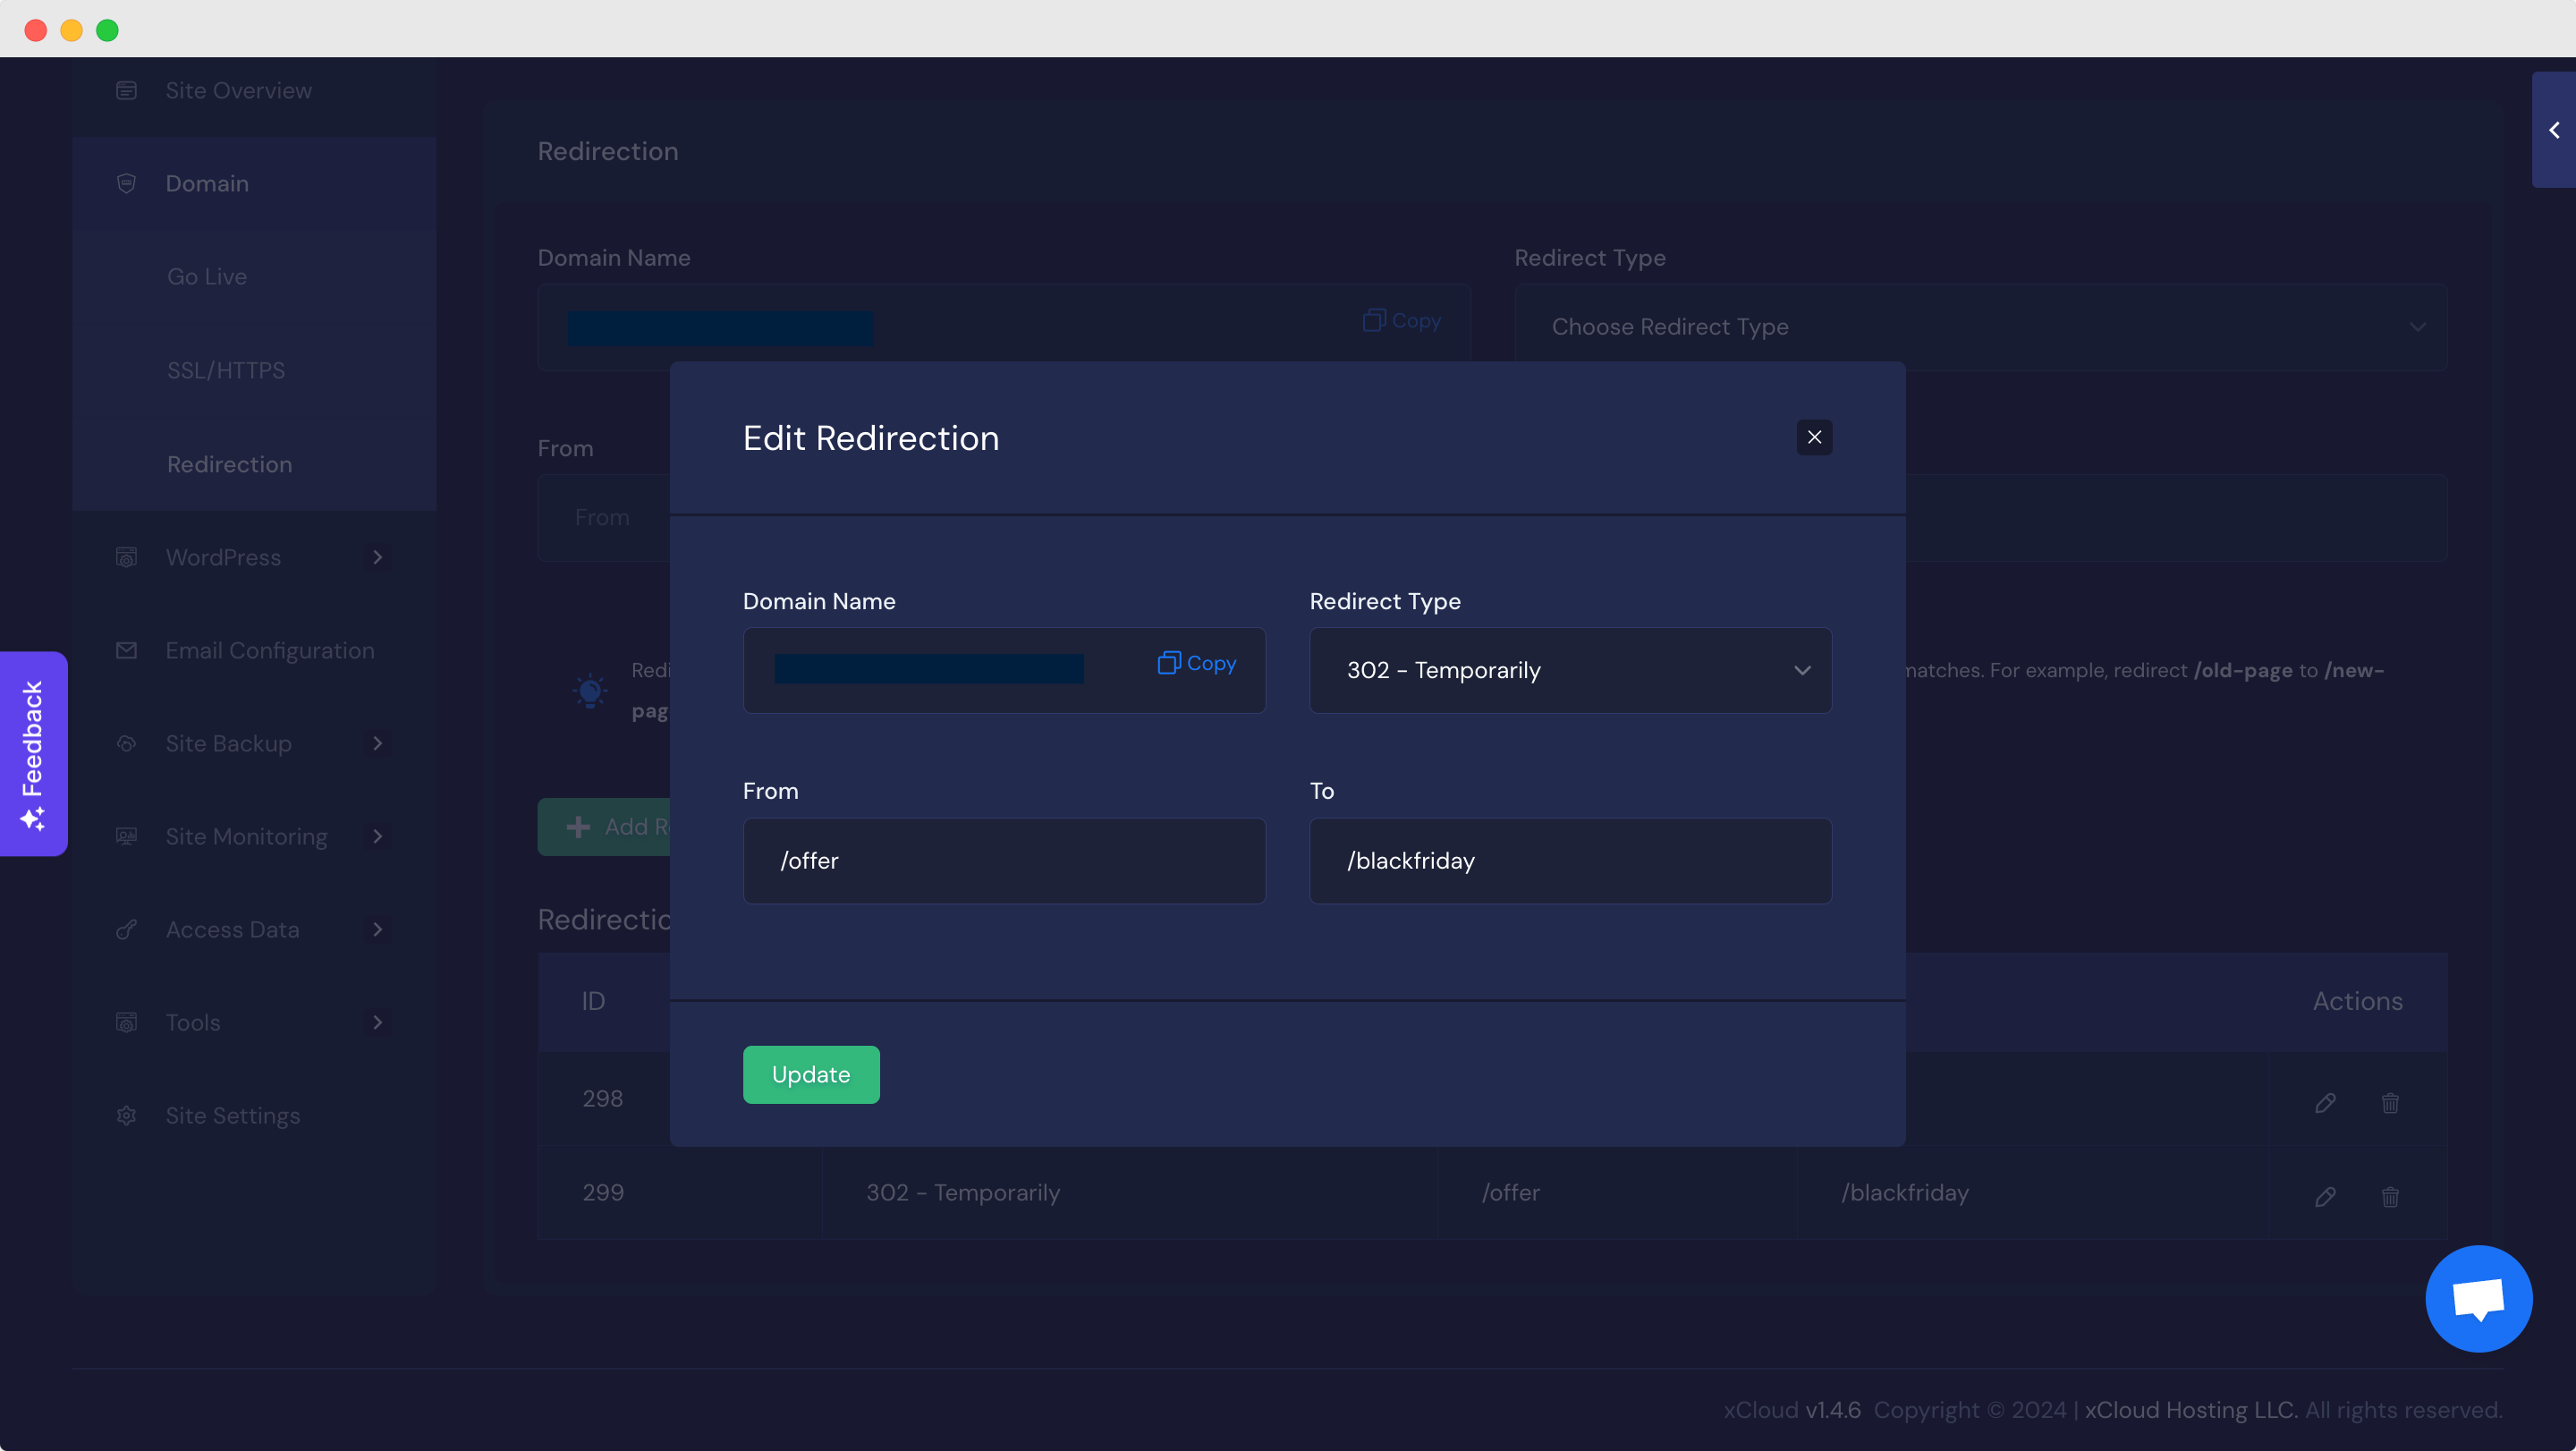
Task: Select the Domain shield icon in sidebar
Action: 127,183
